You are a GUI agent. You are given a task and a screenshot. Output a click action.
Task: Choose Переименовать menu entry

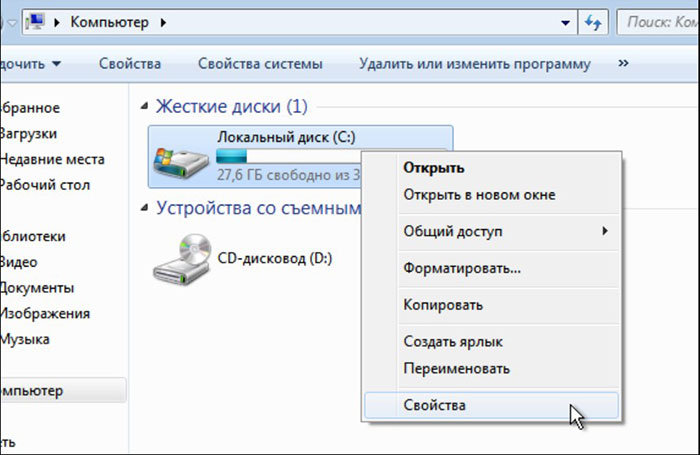[492, 368]
